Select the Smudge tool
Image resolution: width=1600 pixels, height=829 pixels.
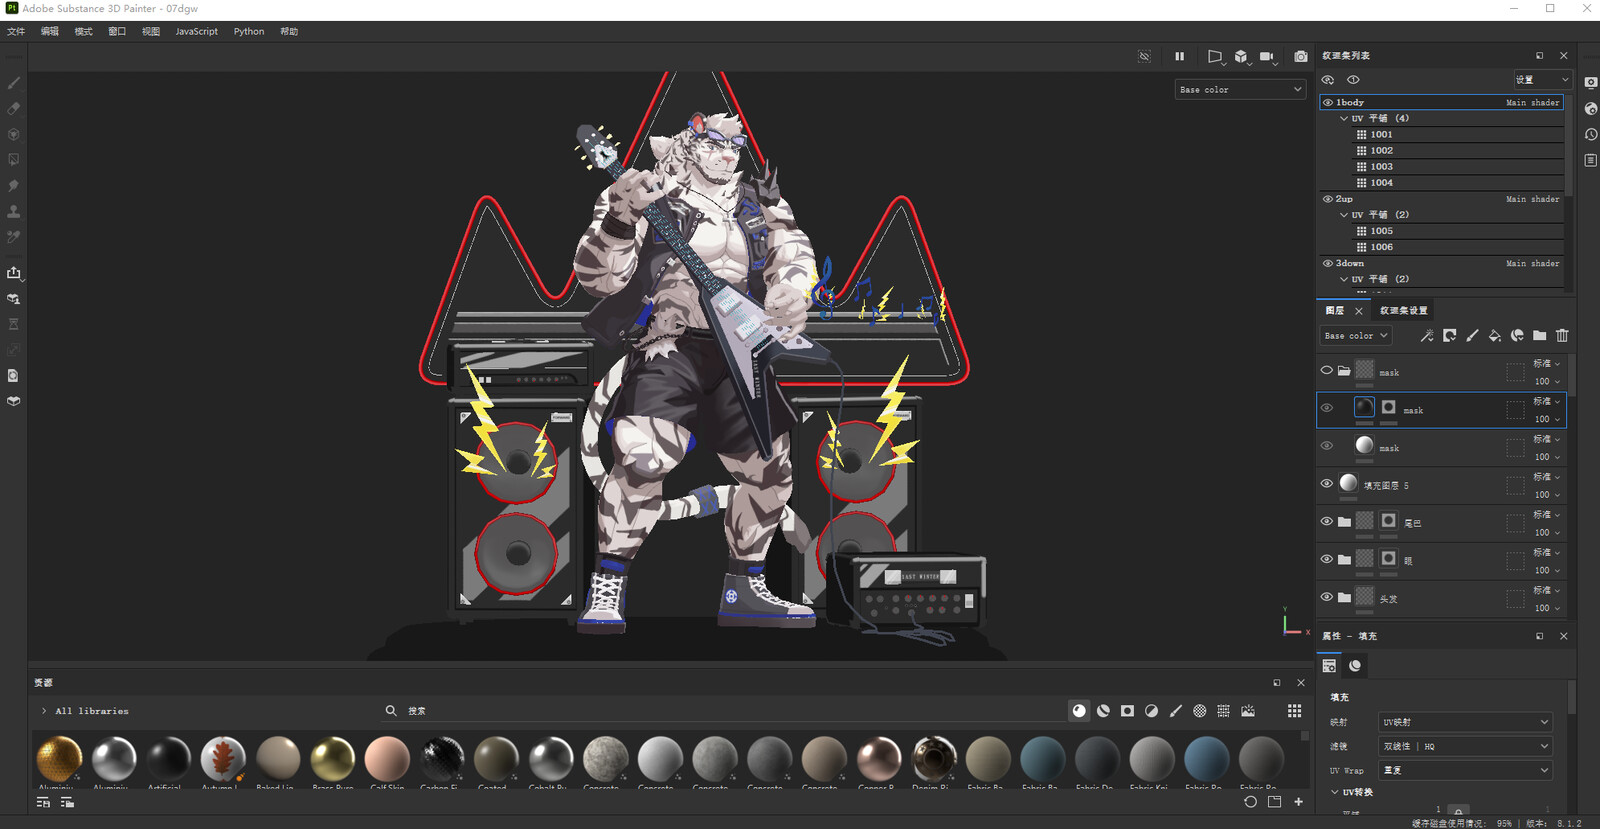[x=14, y=186]
